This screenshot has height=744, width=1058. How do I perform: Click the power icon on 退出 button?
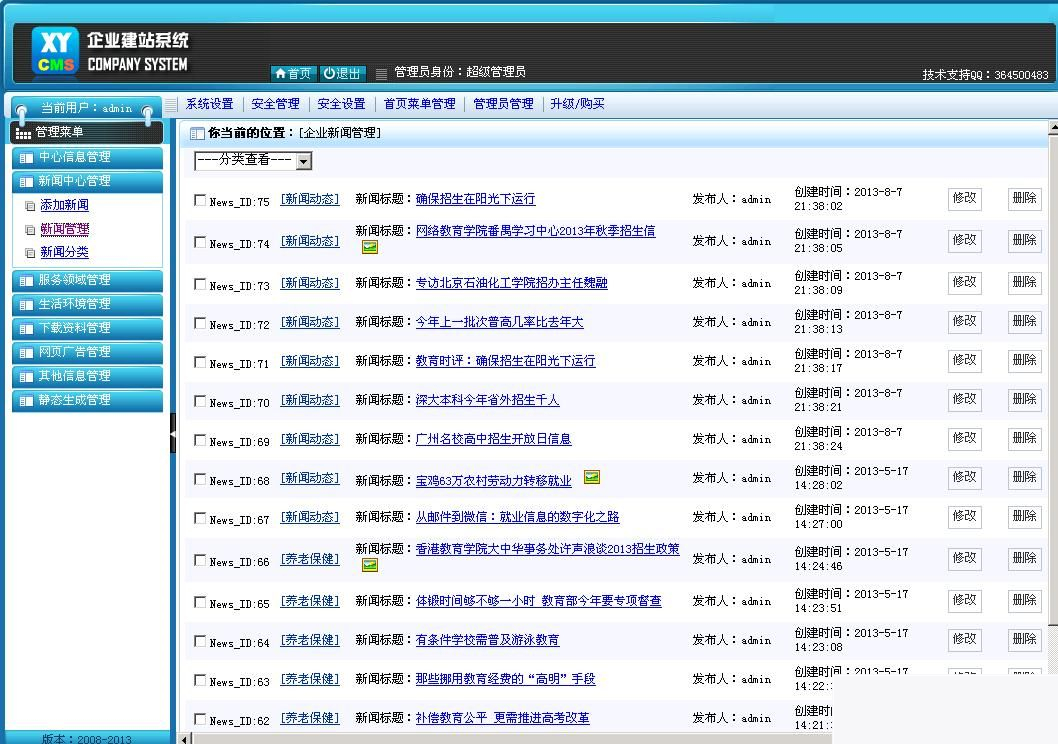pos(326,72)
